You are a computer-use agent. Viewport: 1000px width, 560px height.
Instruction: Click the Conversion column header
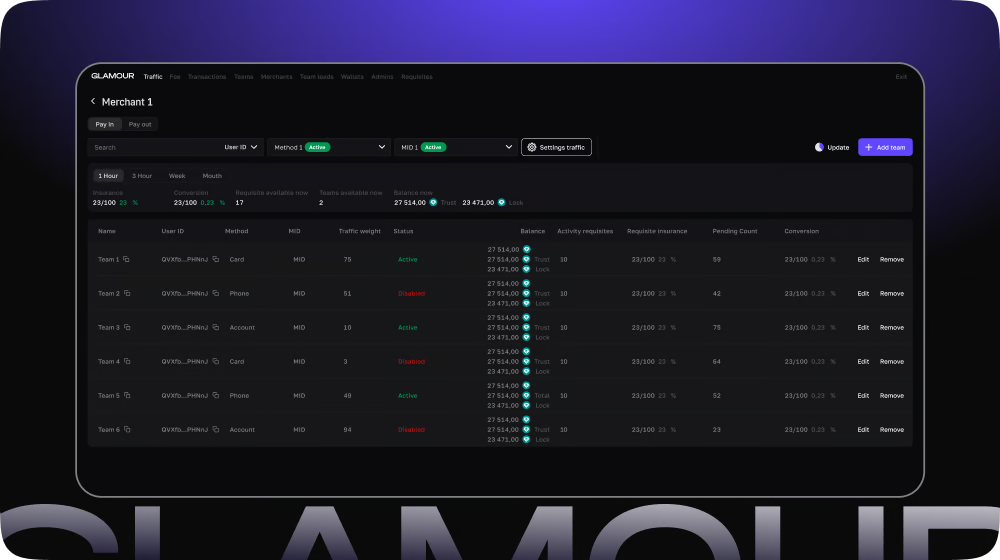[x=802, y=231]
